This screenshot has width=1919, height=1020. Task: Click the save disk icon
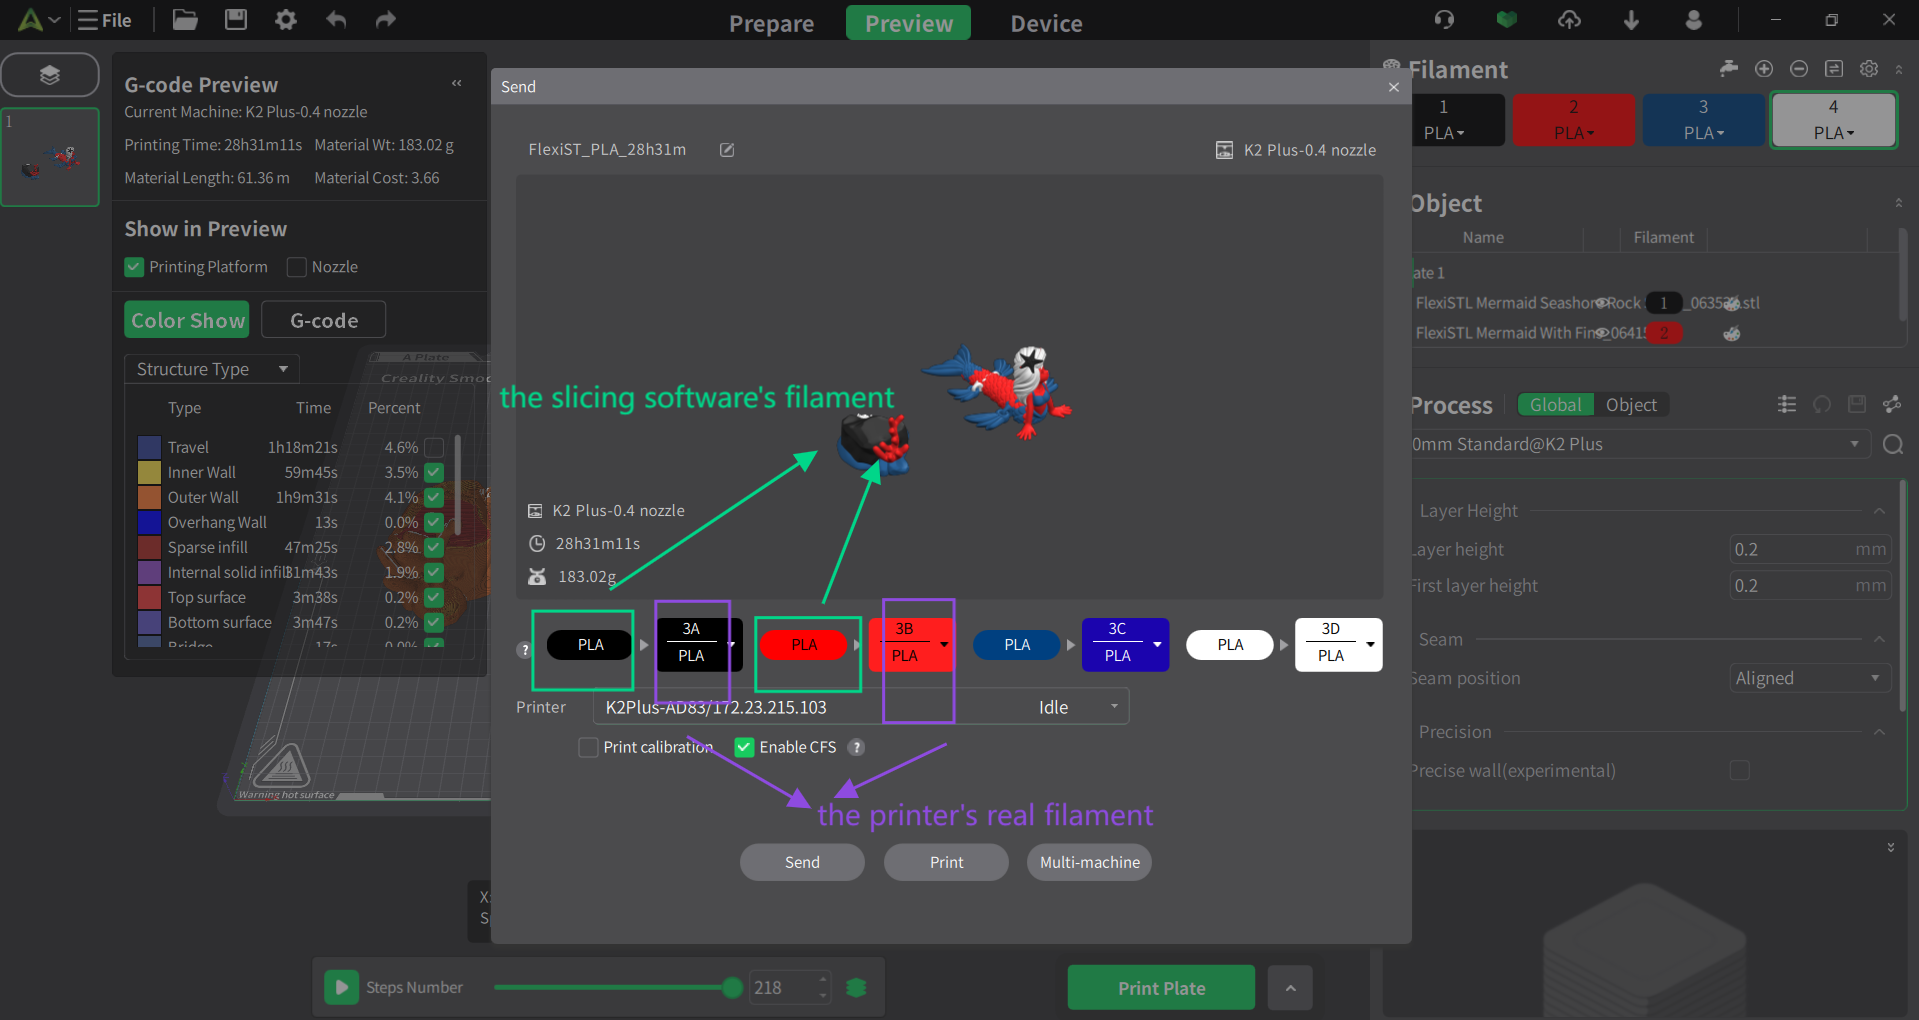coord(236,20)
